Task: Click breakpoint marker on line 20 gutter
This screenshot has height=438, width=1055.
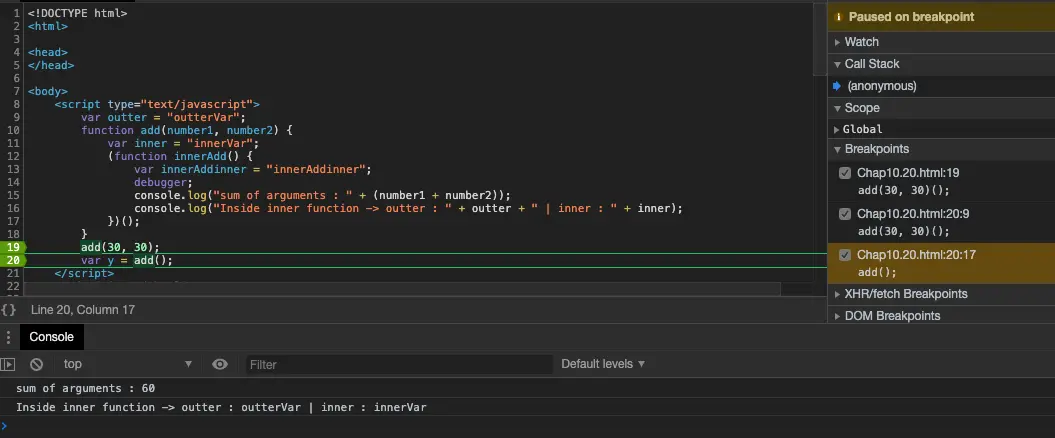Action: point(13,260)
